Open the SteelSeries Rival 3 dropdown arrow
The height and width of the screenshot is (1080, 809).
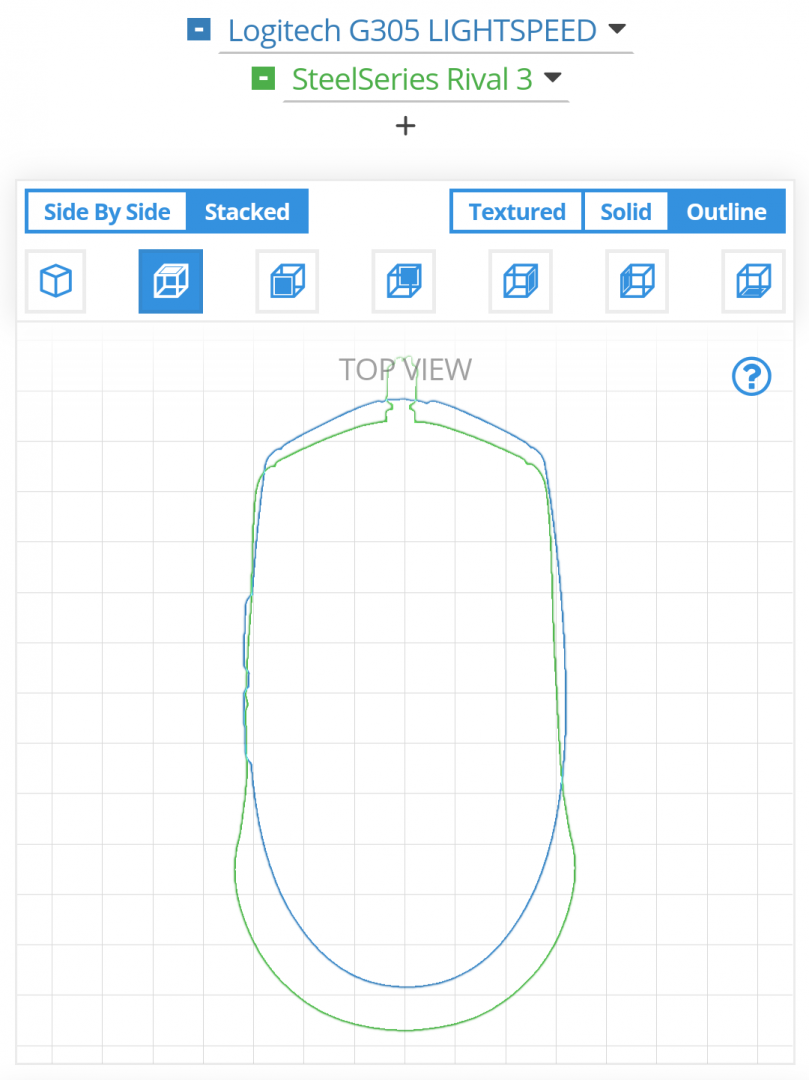point(552,77)
